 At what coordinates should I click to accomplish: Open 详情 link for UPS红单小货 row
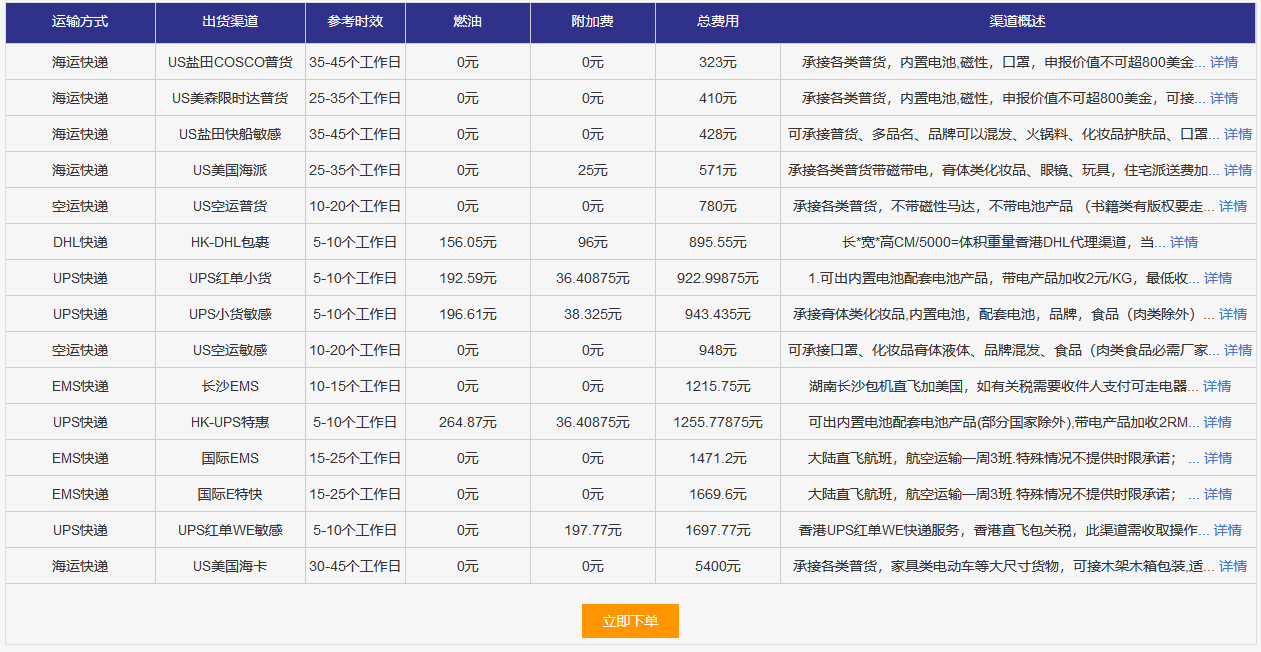[x=1218, y=278]
